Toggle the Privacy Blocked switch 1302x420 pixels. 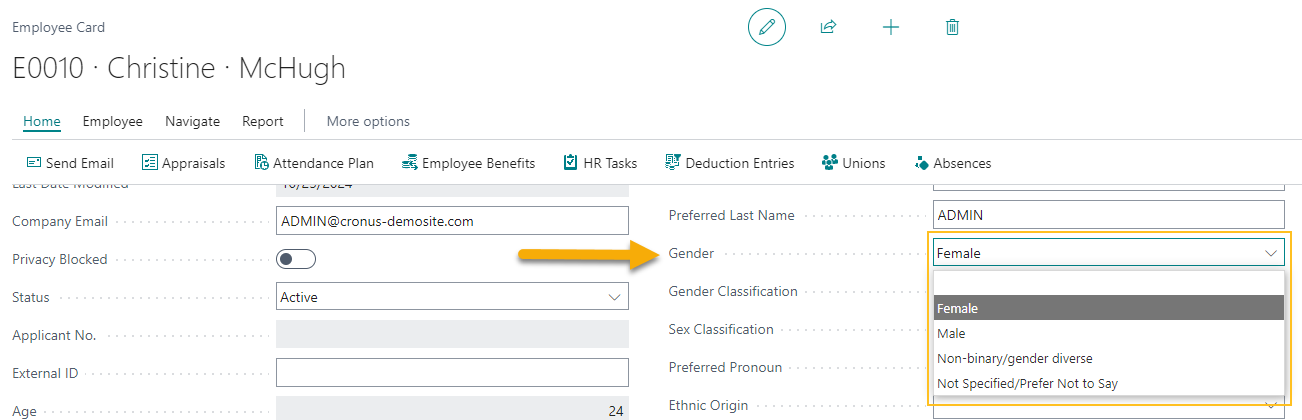tap(296, 259)
